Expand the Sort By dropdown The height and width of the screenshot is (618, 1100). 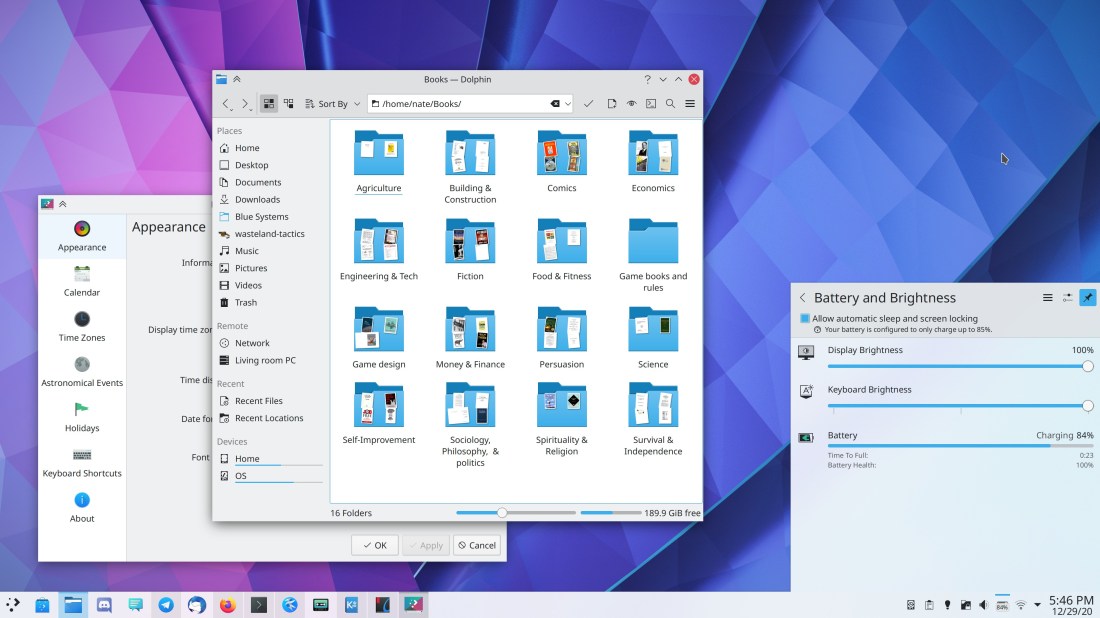333,104
